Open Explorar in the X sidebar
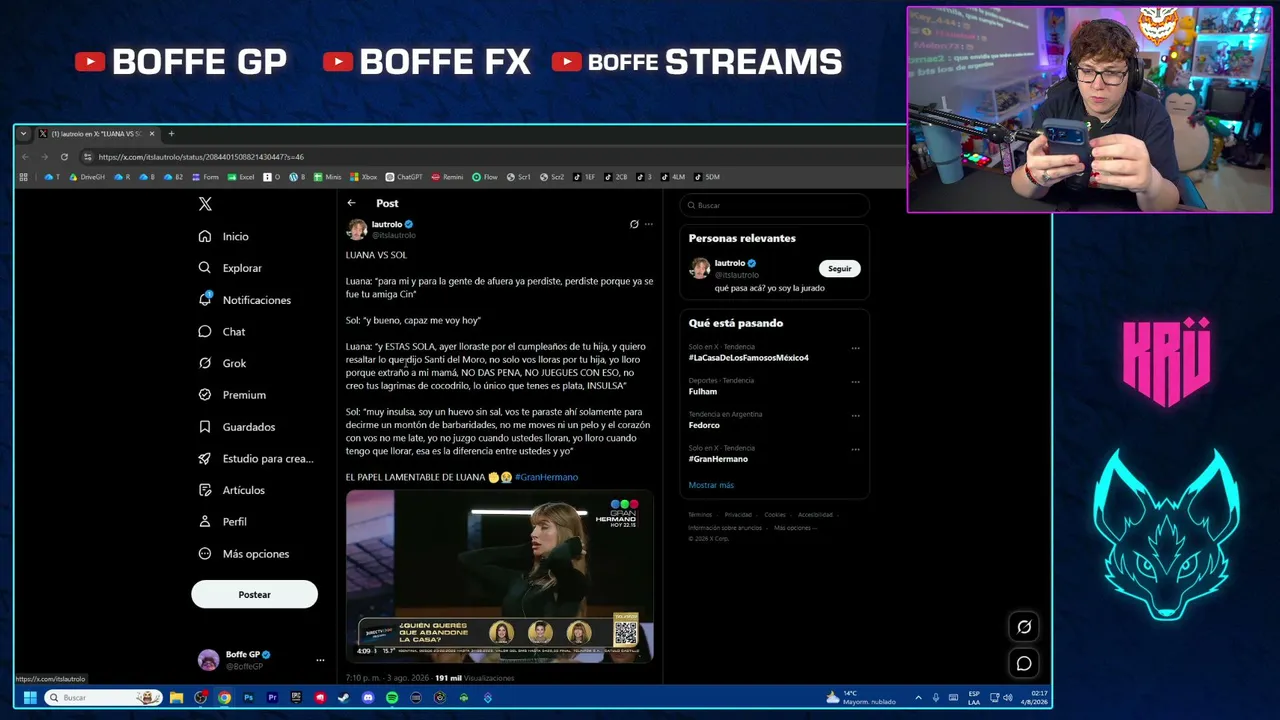 230,268
